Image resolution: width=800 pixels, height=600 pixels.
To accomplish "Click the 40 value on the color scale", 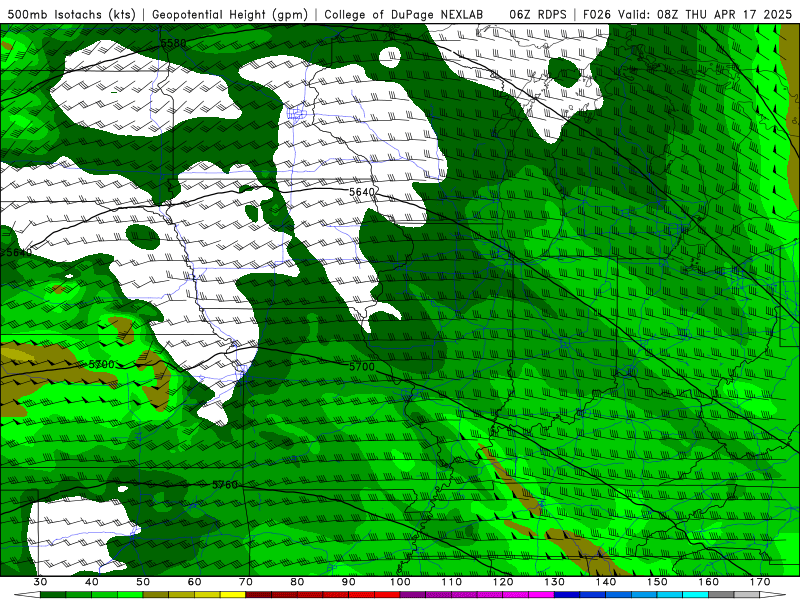I will click(x=92, y=582).
